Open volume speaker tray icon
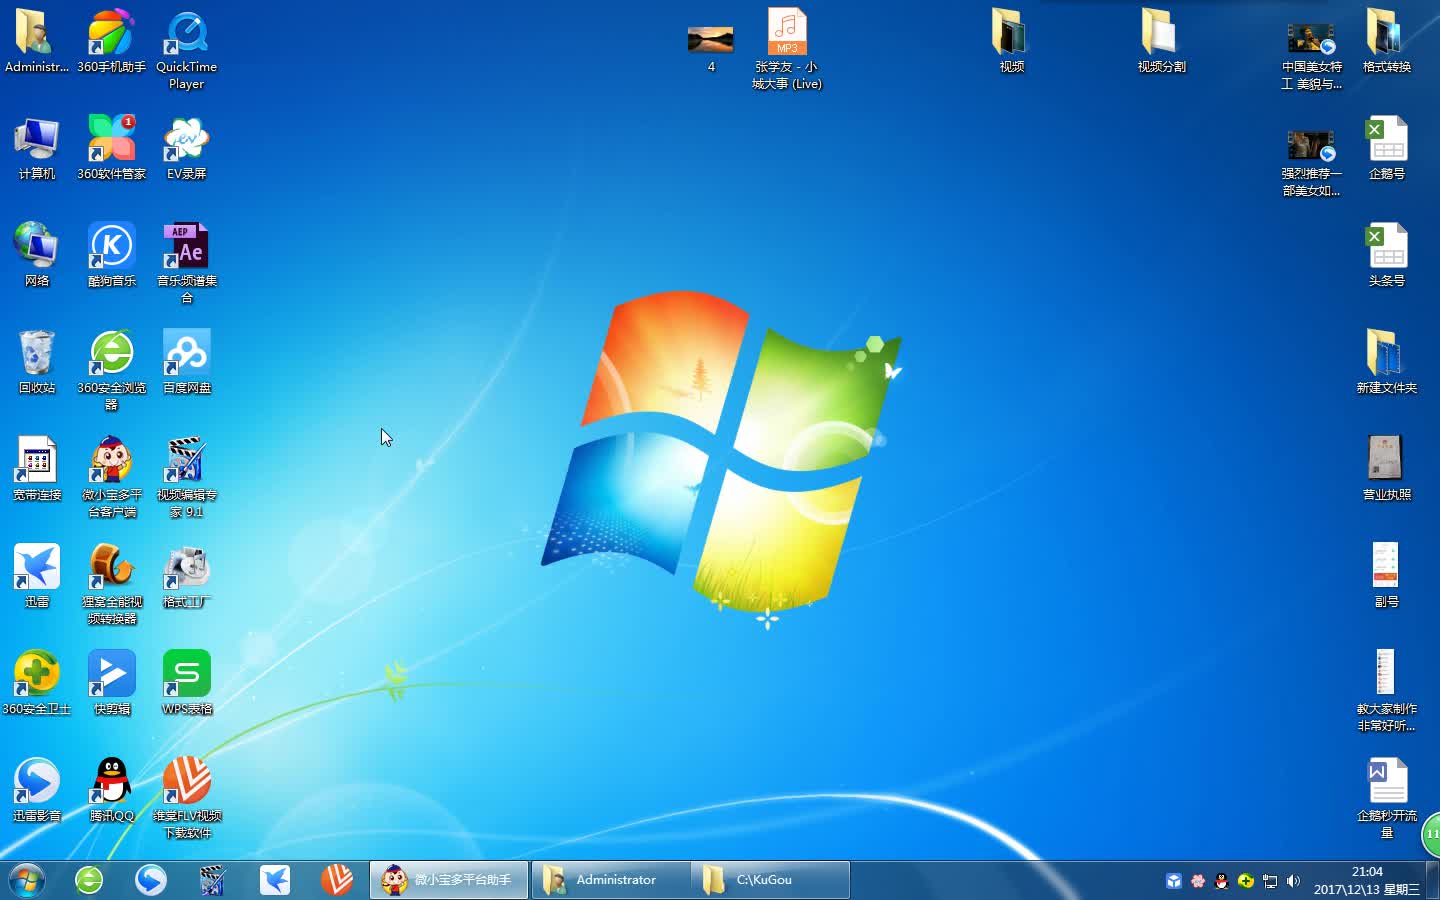This screenshot has height=900, width=1440. 1294,881
